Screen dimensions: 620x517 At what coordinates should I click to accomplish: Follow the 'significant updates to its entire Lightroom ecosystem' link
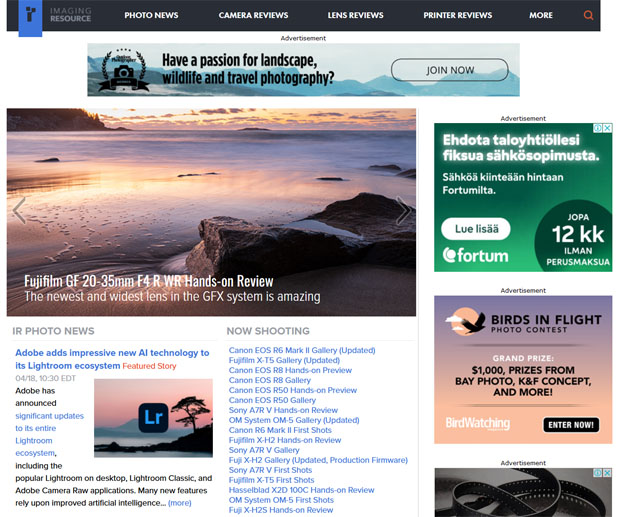pyautogui.click(x=49, y=434)
